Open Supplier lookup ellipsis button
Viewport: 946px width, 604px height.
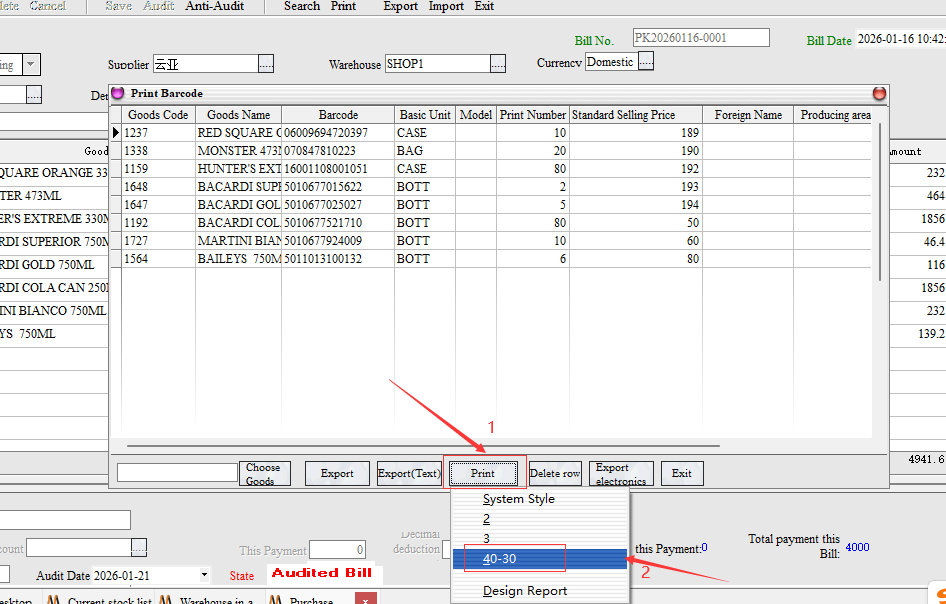[265, 64]
